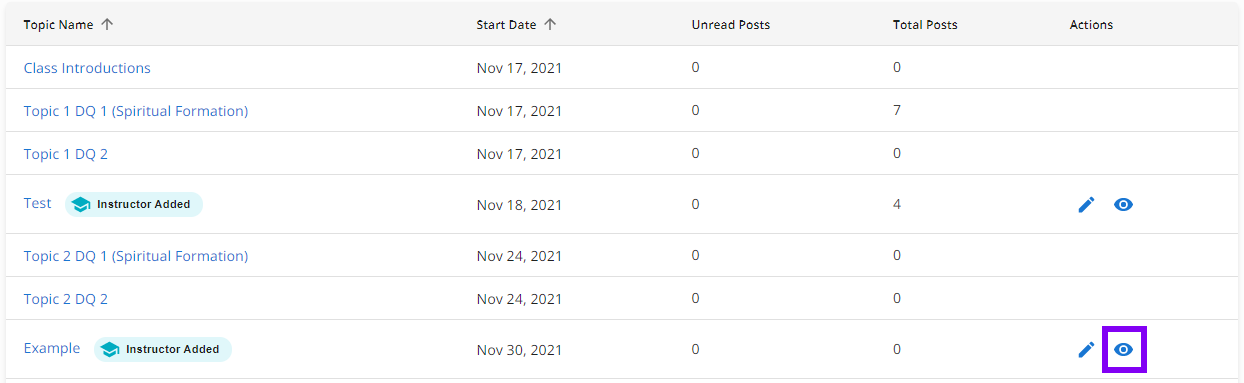Toggle visibility eye for Test topic

(1123, 204)
